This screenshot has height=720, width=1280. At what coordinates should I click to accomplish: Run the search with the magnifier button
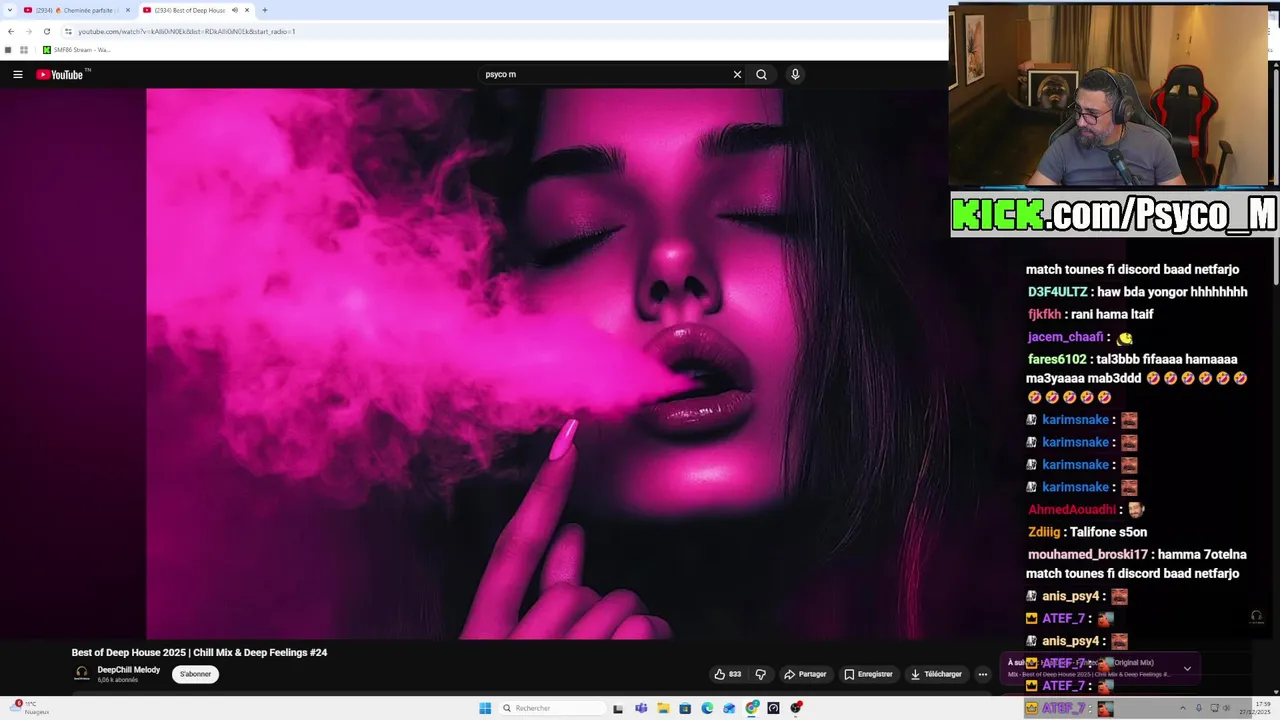pos(761,74)
